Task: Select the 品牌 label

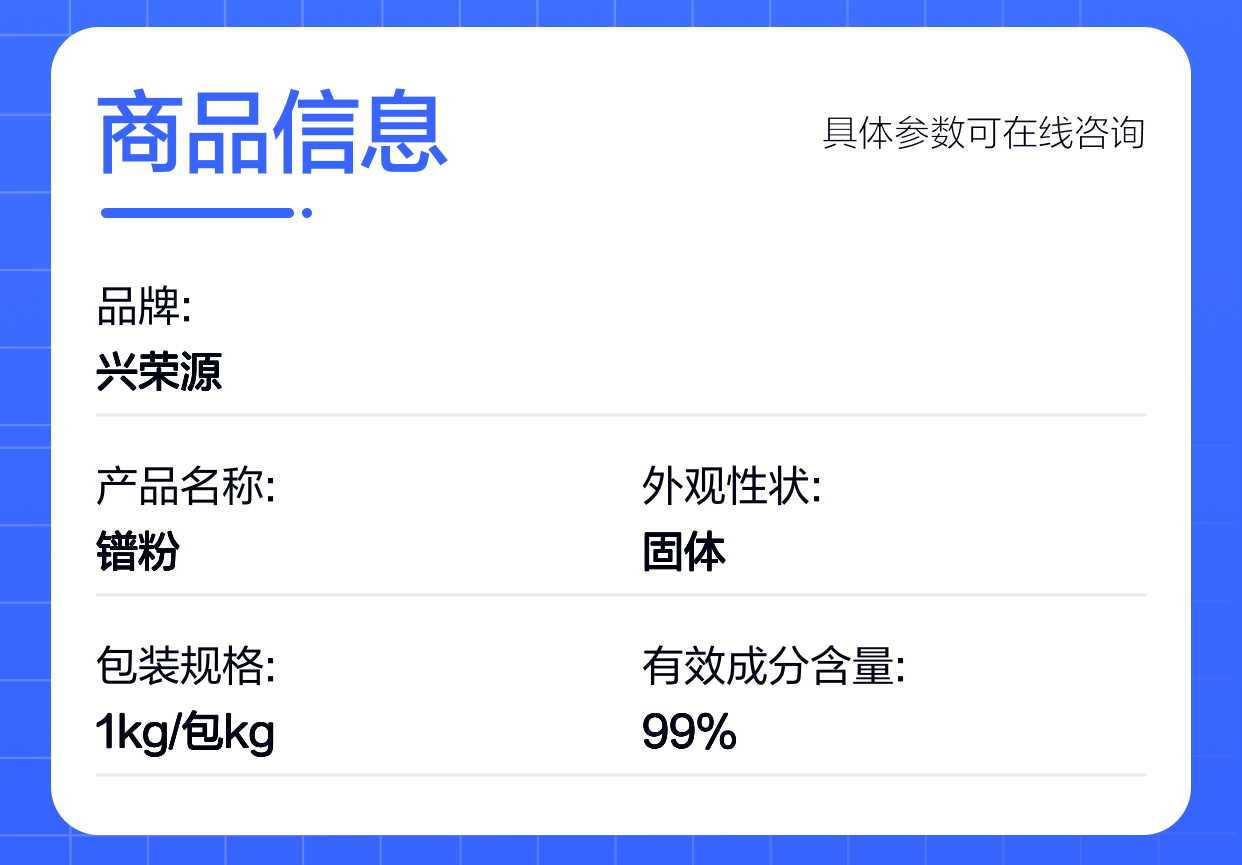Action: point(143,307)
